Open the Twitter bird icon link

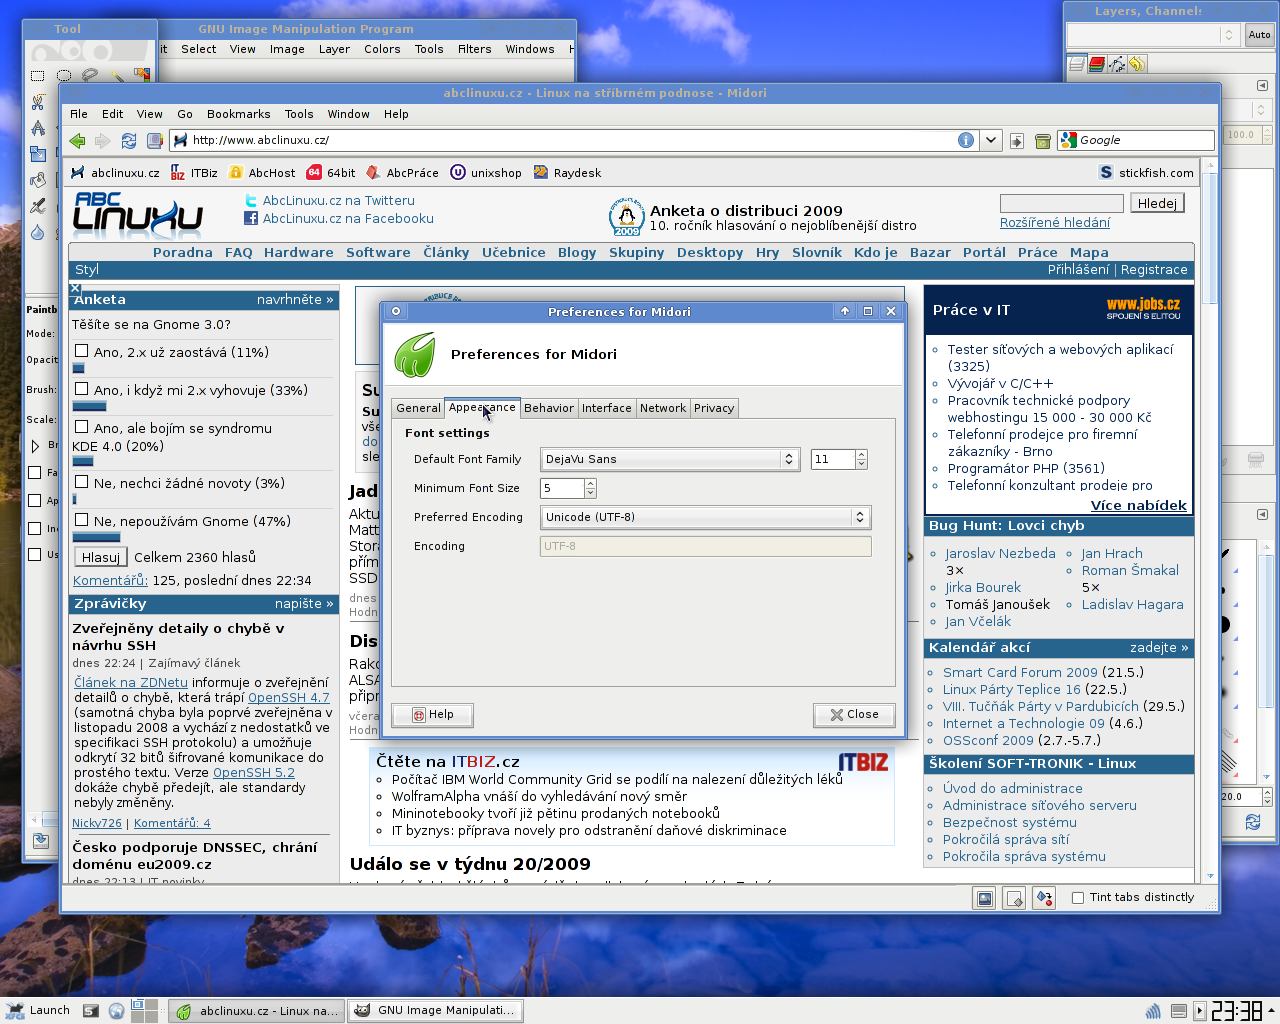(251, 201)
